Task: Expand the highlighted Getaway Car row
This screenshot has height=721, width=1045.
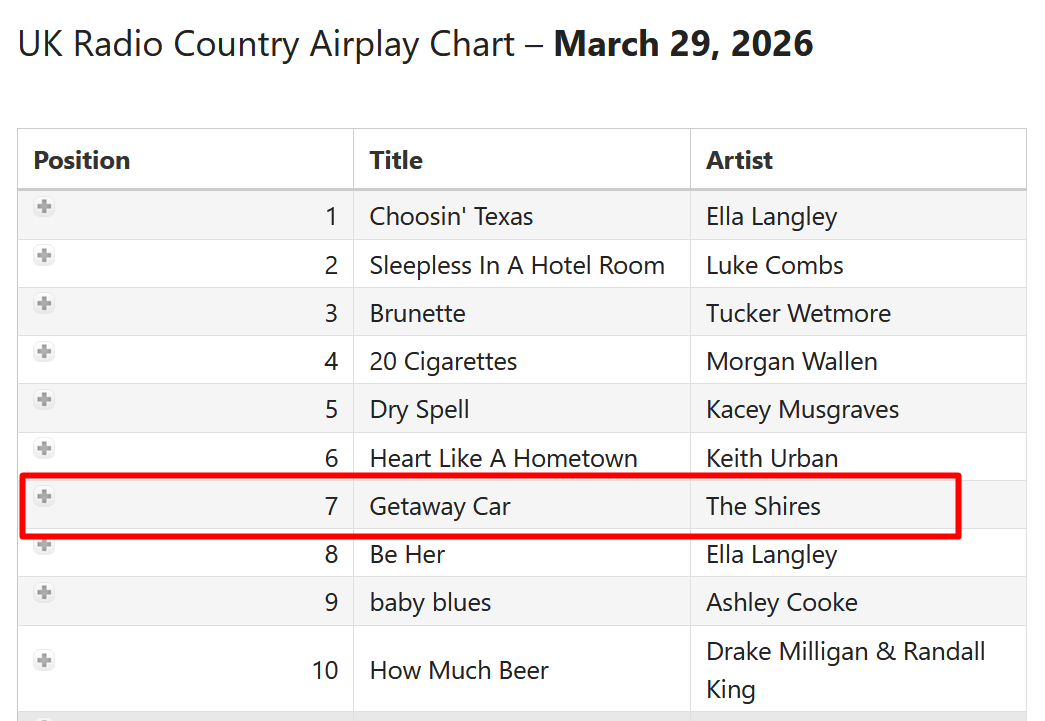Action: (x=43, y=496)
